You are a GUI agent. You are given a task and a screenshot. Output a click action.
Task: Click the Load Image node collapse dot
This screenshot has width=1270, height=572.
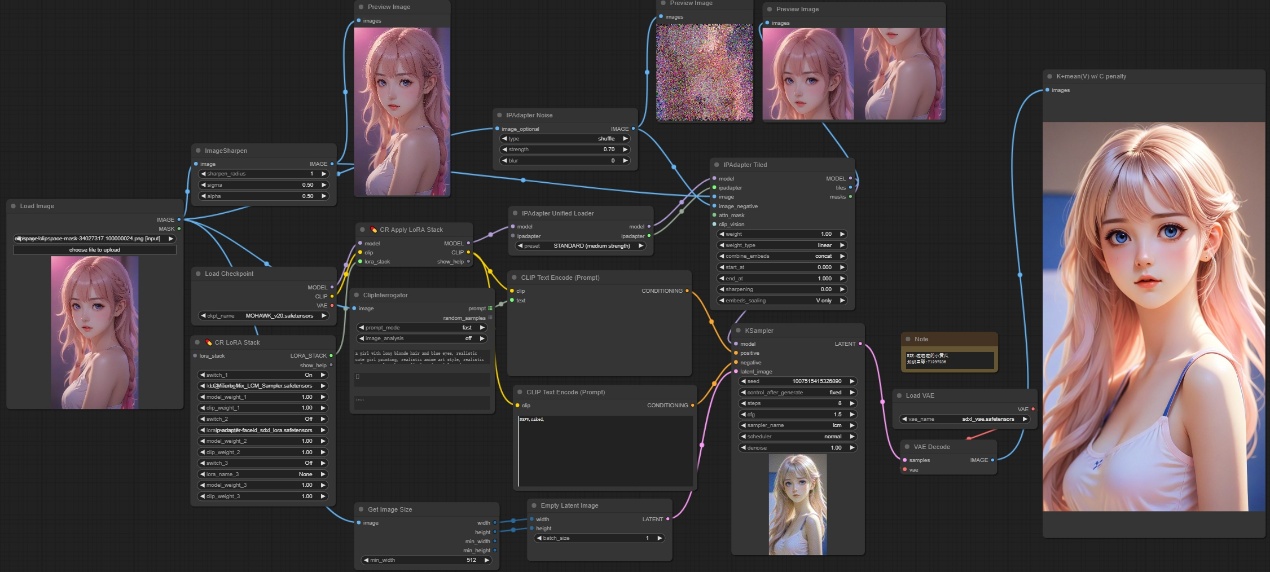14,206
